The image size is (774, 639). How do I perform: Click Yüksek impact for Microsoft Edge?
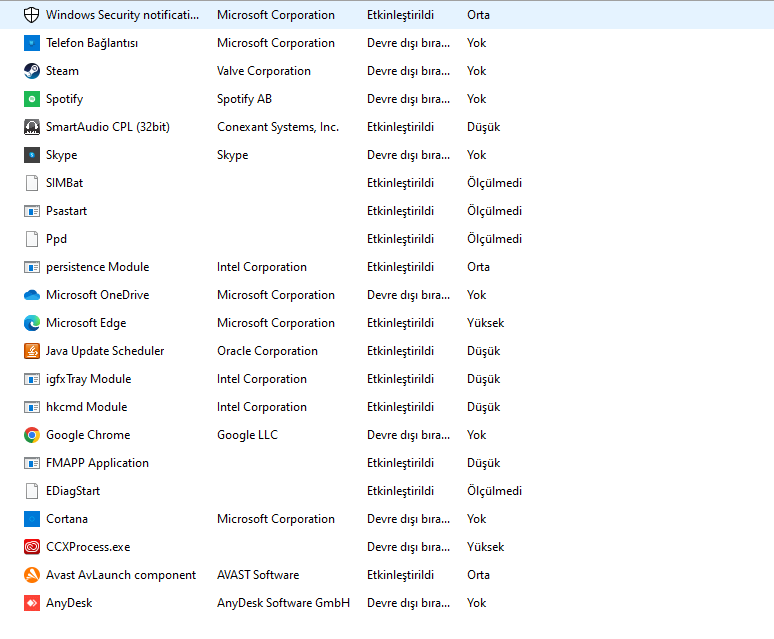point(485,323)
